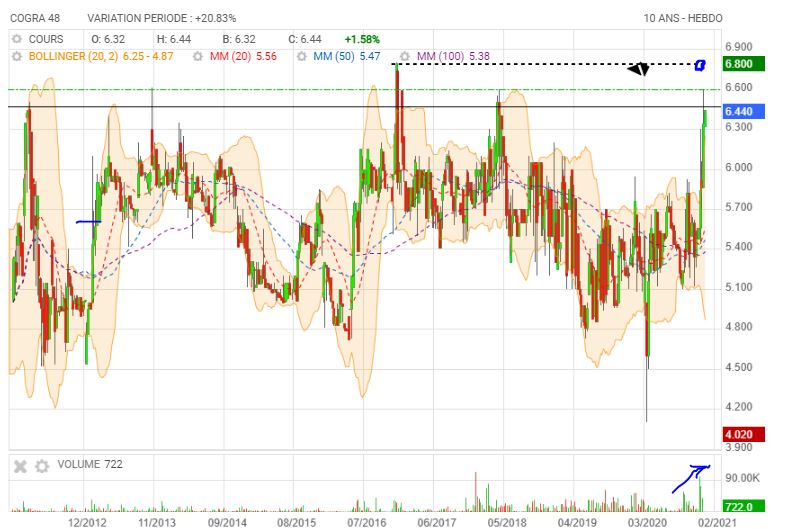The width and height of the screenshot is (786, 529).
Task: Click the 5.56 MM (20) value
Action: tap(266, 56)
